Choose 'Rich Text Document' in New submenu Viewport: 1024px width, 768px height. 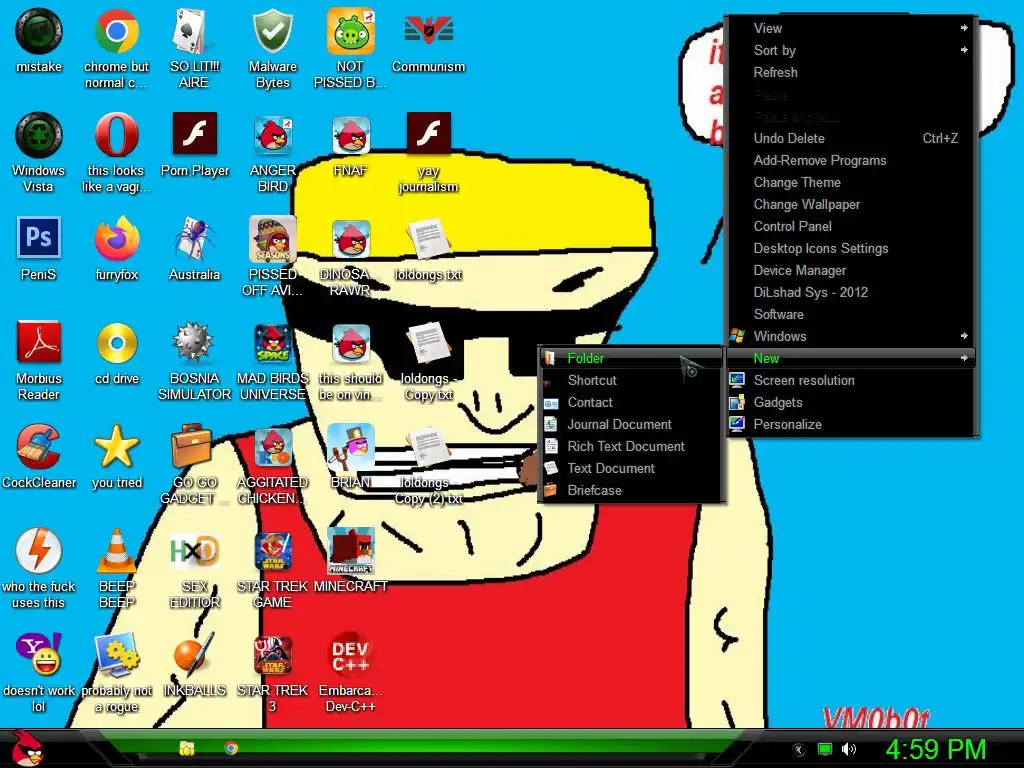631,447
